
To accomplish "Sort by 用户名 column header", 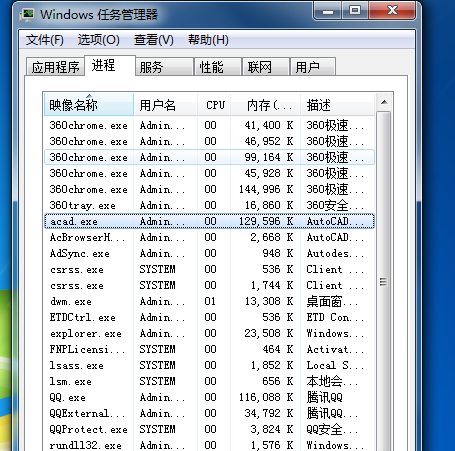I will click(165, 105).
